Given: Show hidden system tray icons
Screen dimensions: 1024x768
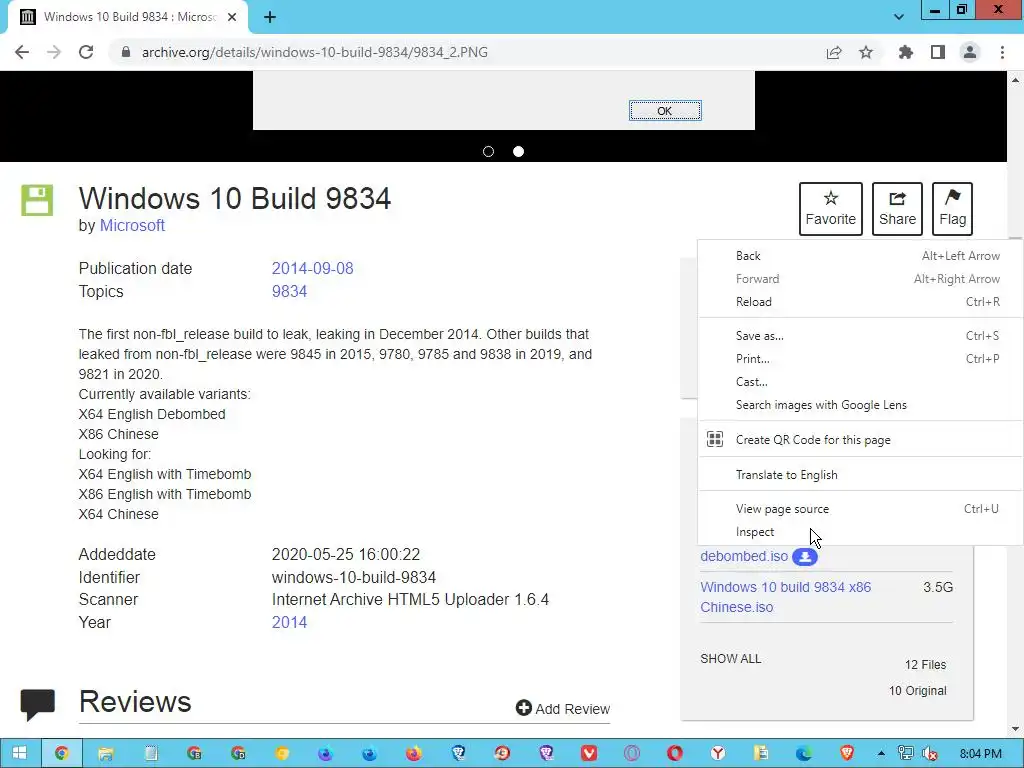Looking at the screenshot, I should [x=881, y=753].
